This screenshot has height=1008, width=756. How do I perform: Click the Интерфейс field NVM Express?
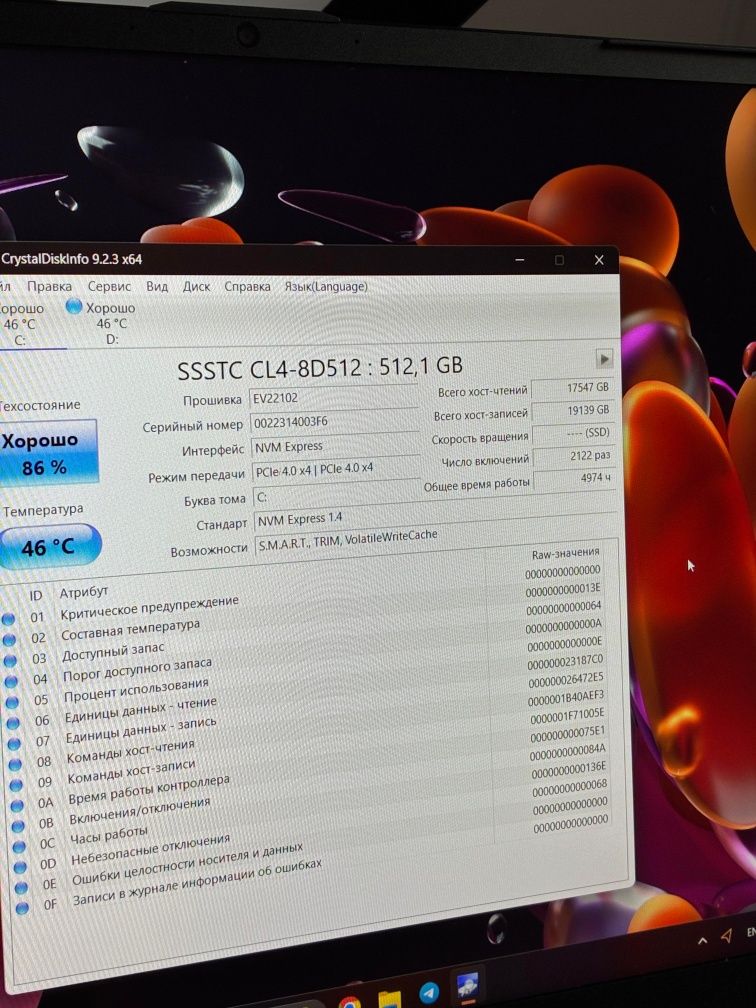point(335,446)
